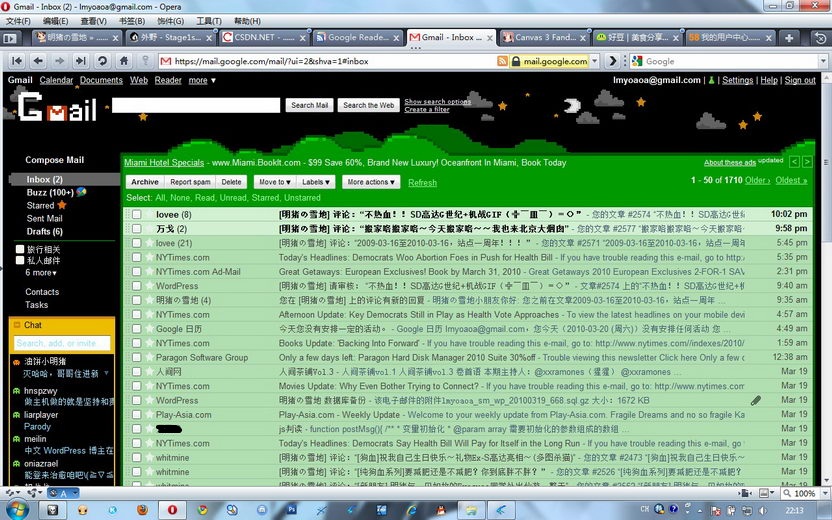Check the Play-Asia.com email checkbox
Screen dimensions: 832x520
pos(136,415)
